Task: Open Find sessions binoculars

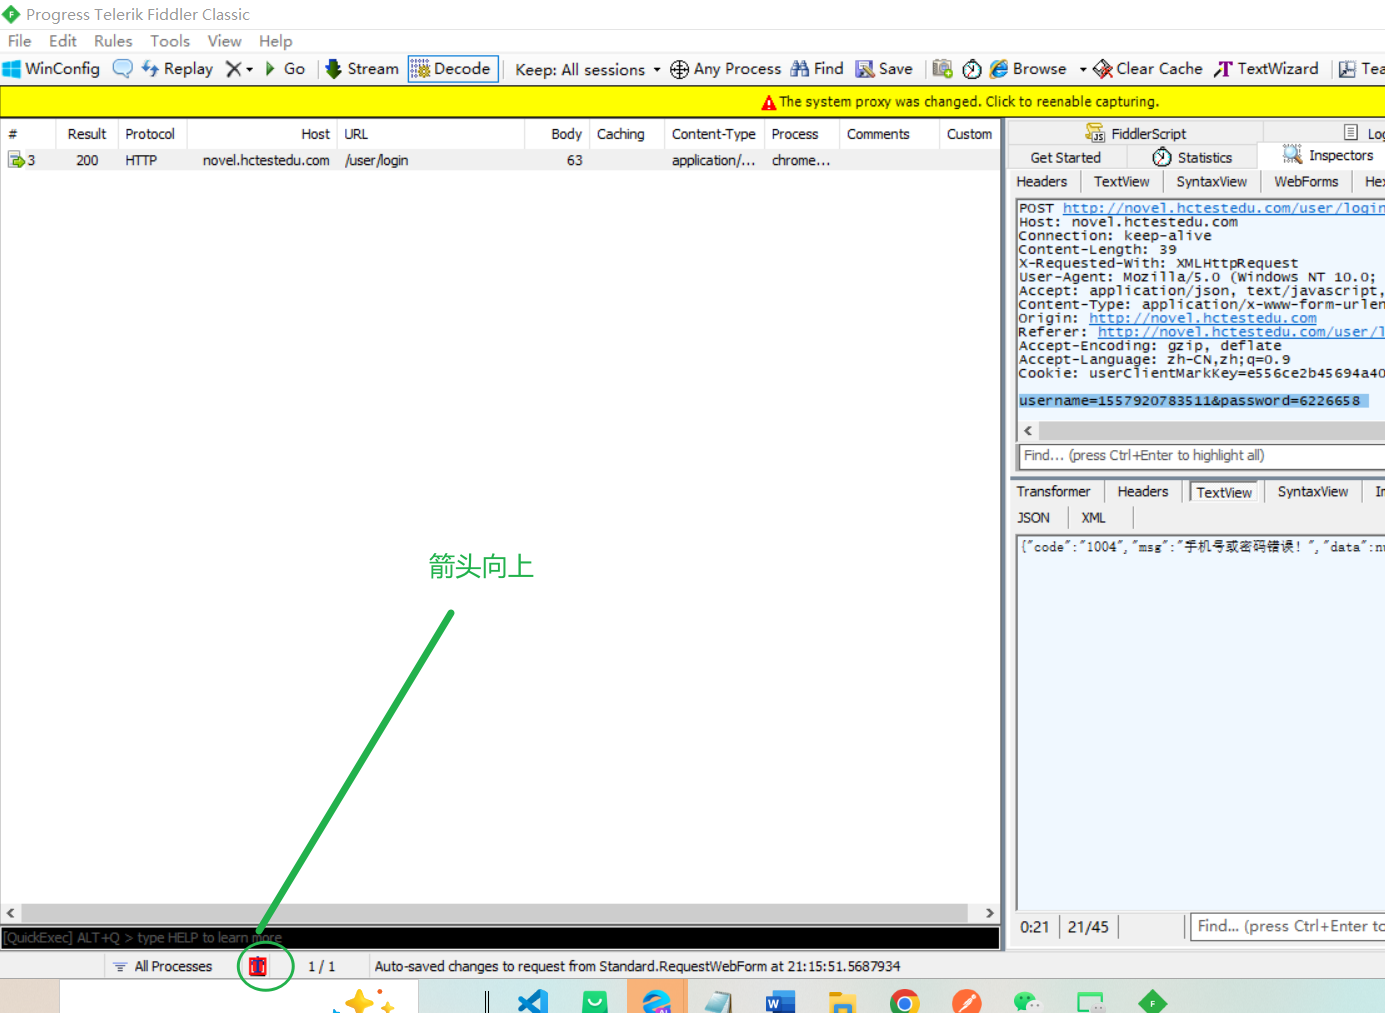Action: pos(817,68)
